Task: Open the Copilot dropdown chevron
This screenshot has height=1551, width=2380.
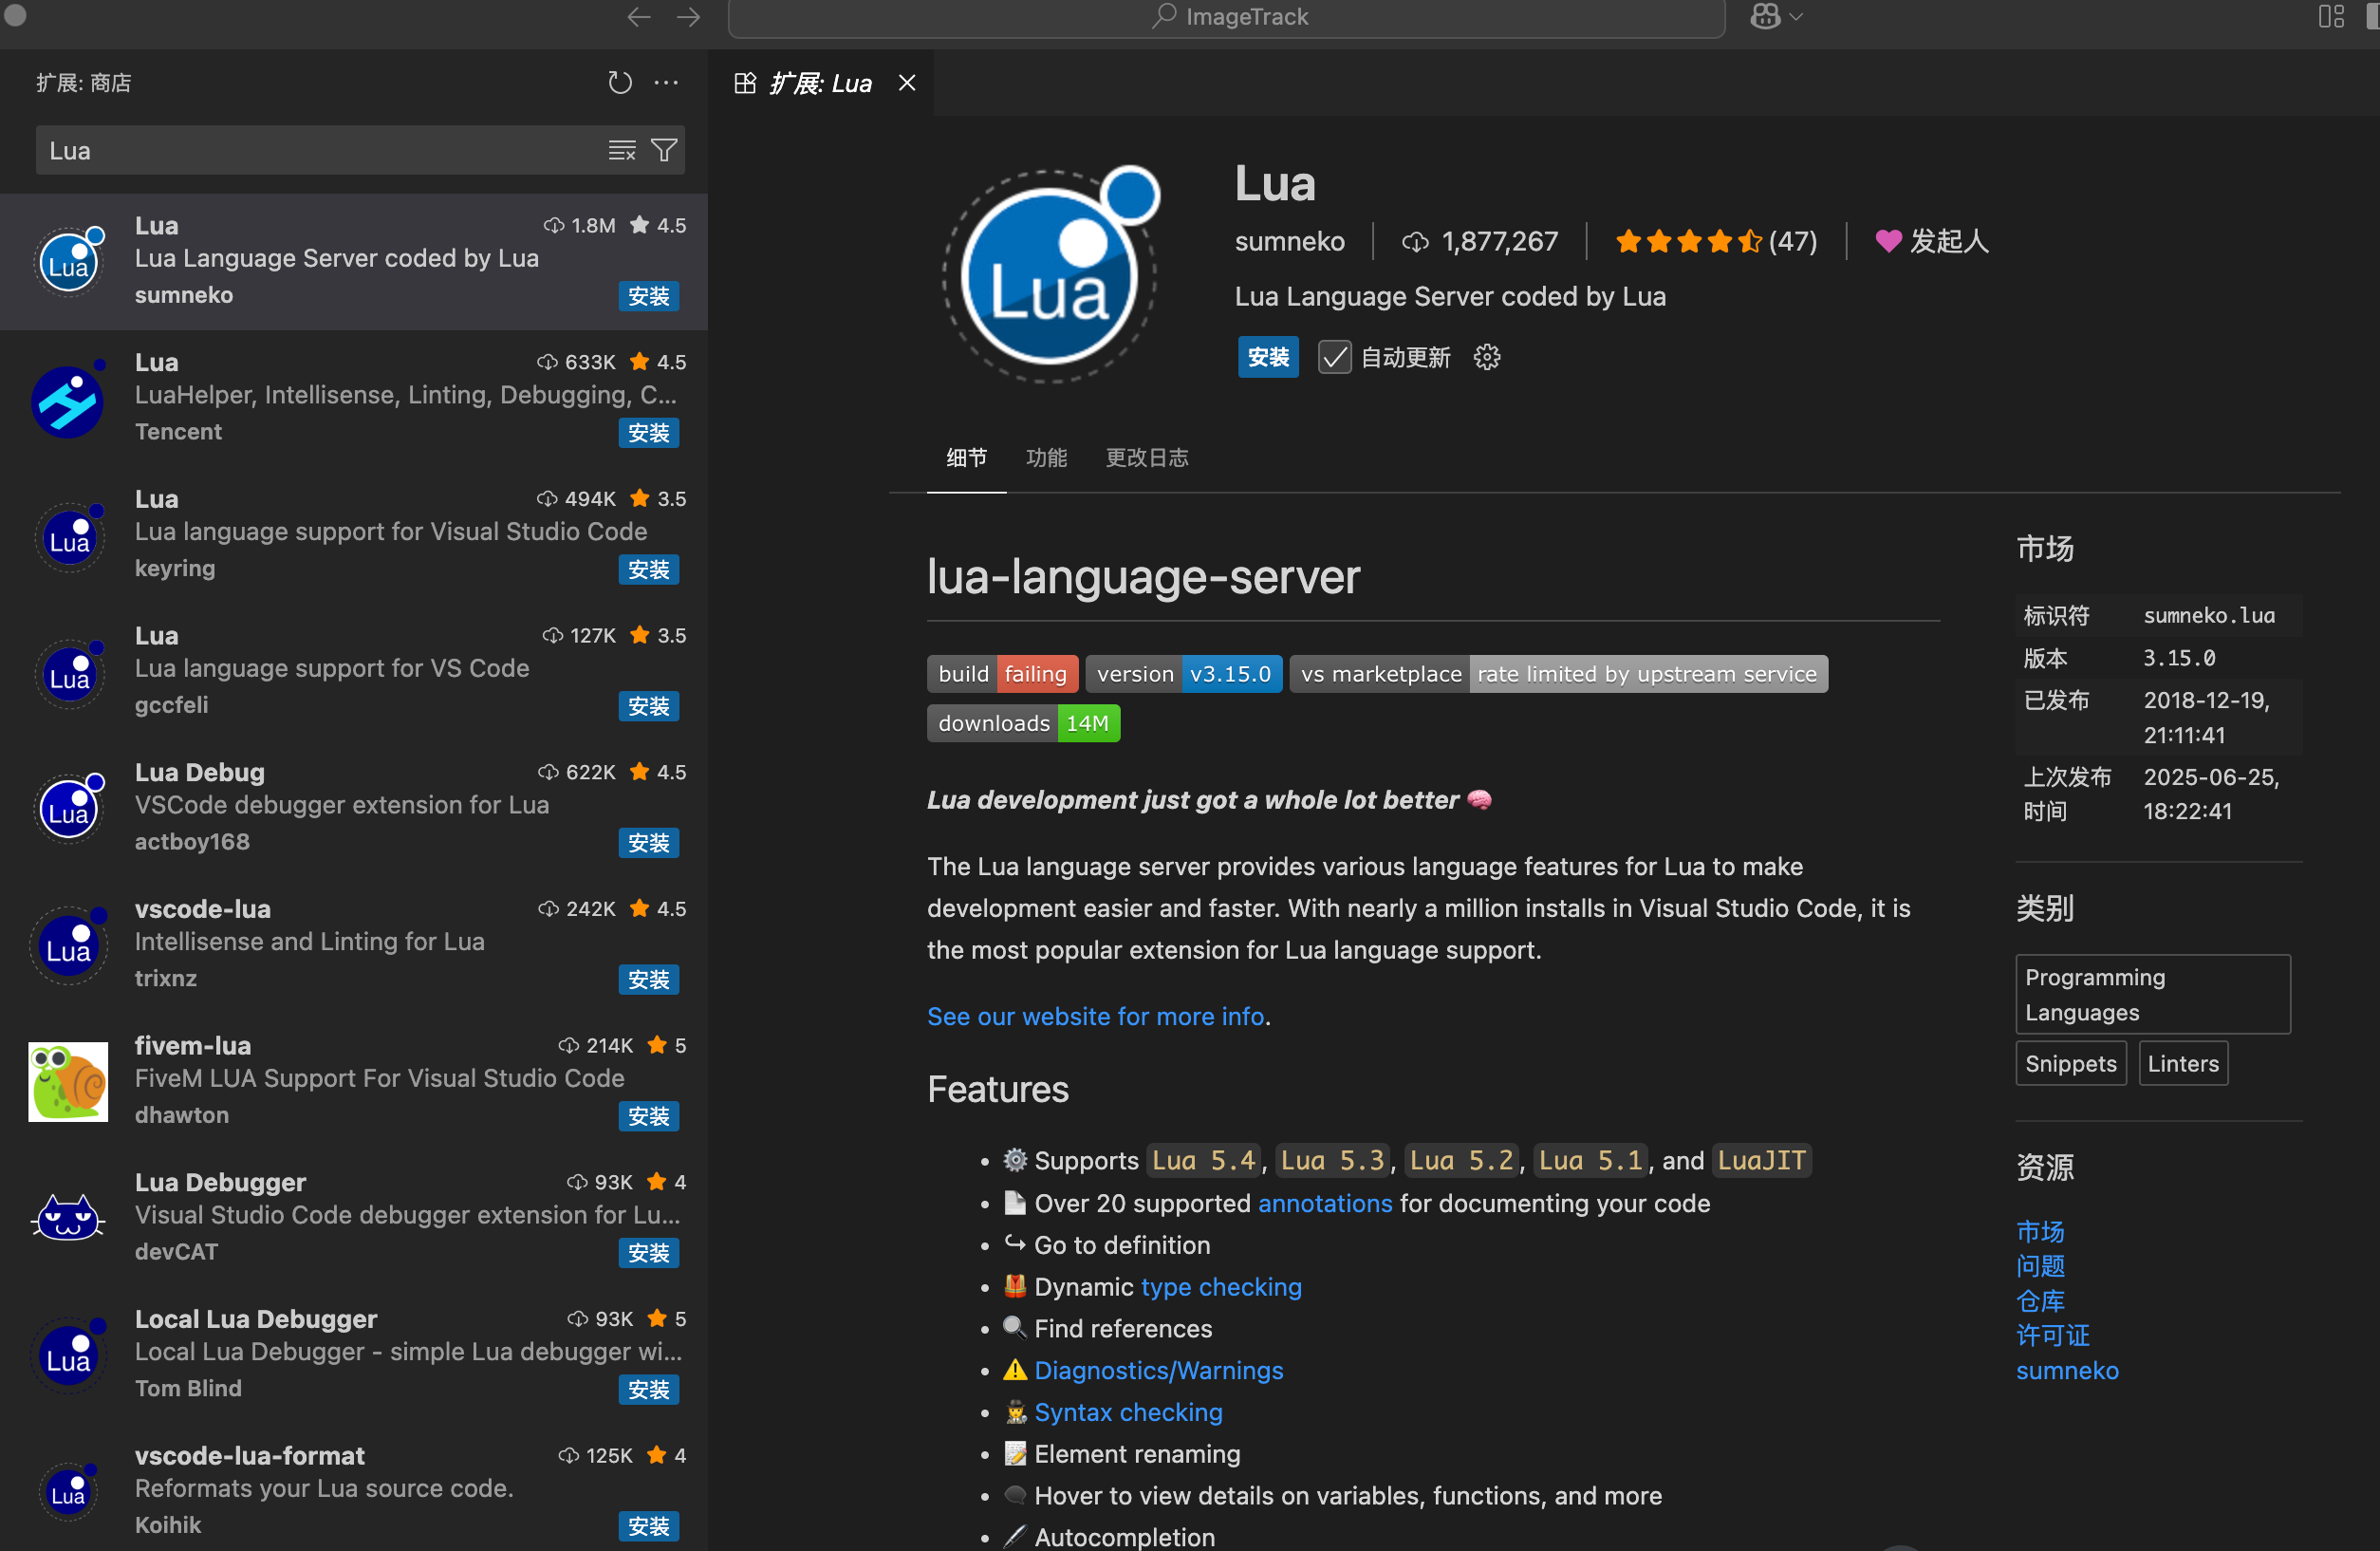Action: tap(1796, 17)
